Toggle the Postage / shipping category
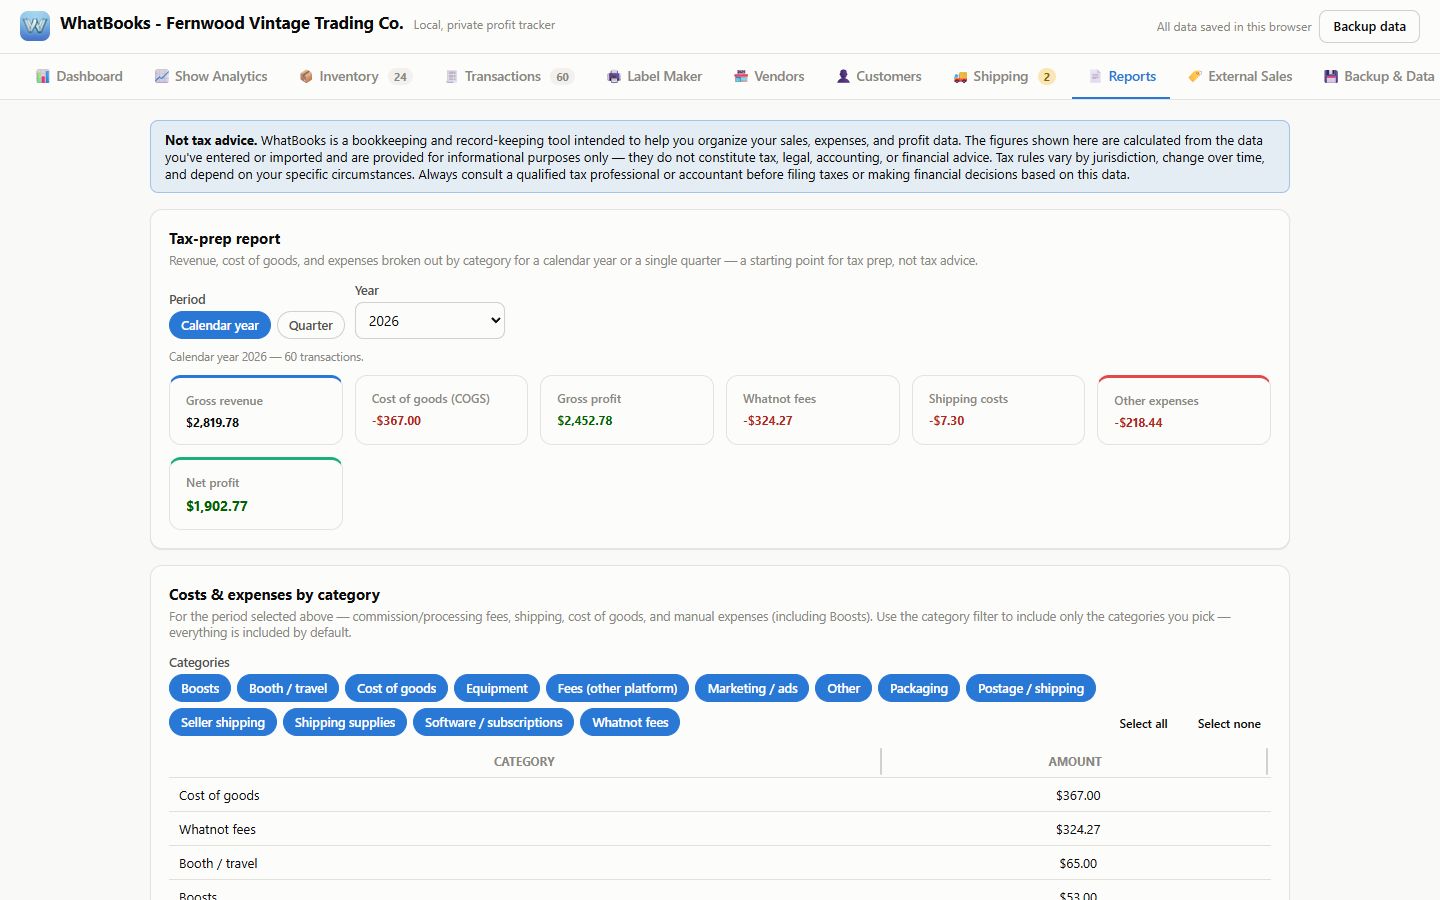Screen dimensions: 1440x900 click(1031, 688)
